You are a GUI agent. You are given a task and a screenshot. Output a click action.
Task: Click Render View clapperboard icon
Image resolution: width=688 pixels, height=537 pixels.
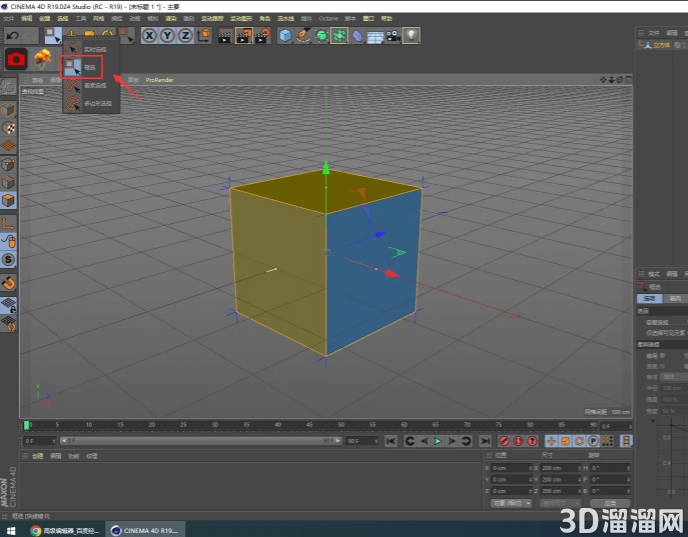tap(225, 36)
